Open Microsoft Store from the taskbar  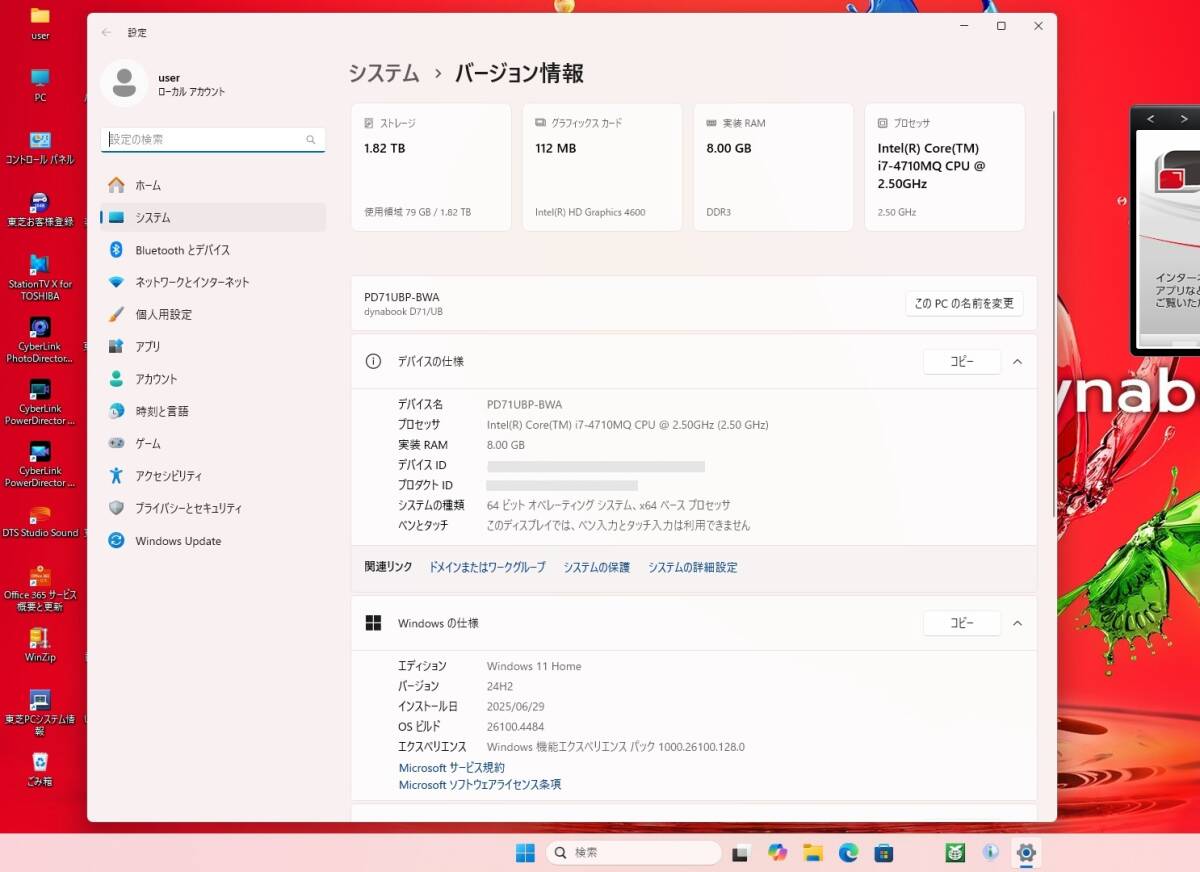coord(884,853)
